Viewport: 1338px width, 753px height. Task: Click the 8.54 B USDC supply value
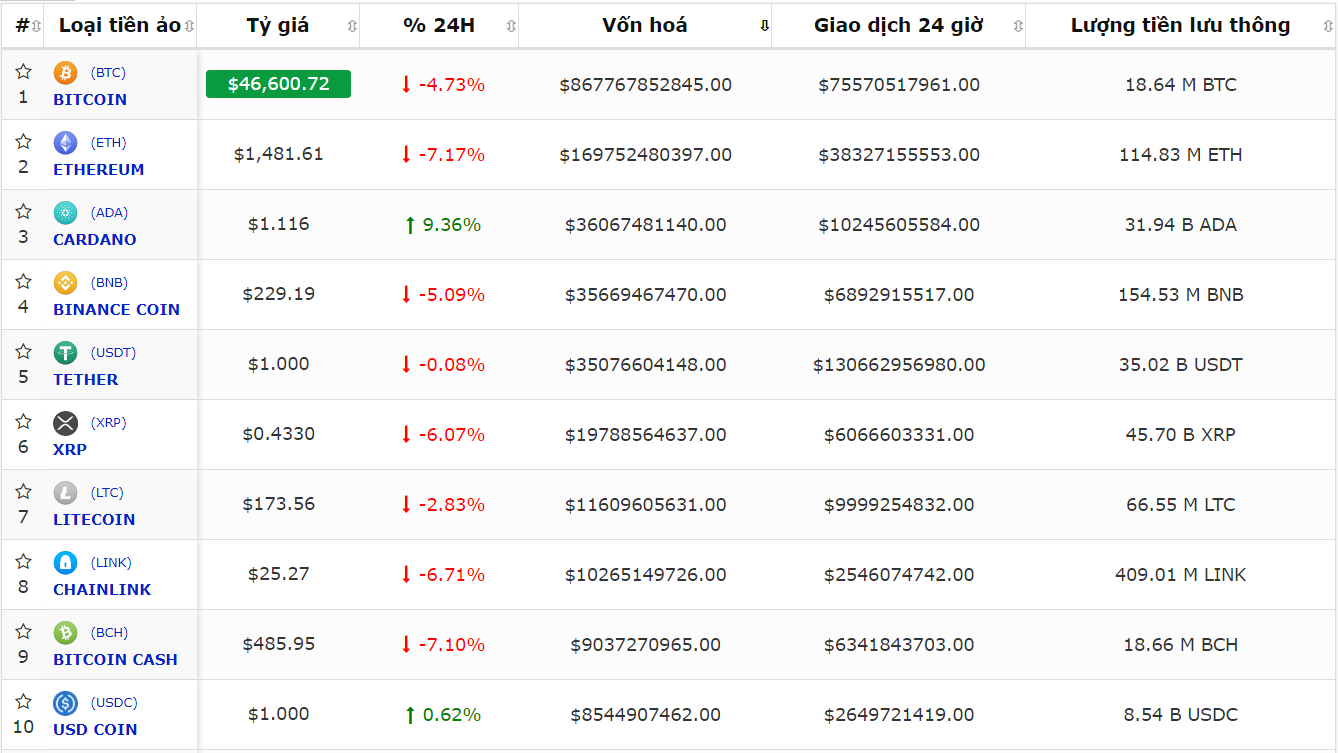coord(1181,715)
